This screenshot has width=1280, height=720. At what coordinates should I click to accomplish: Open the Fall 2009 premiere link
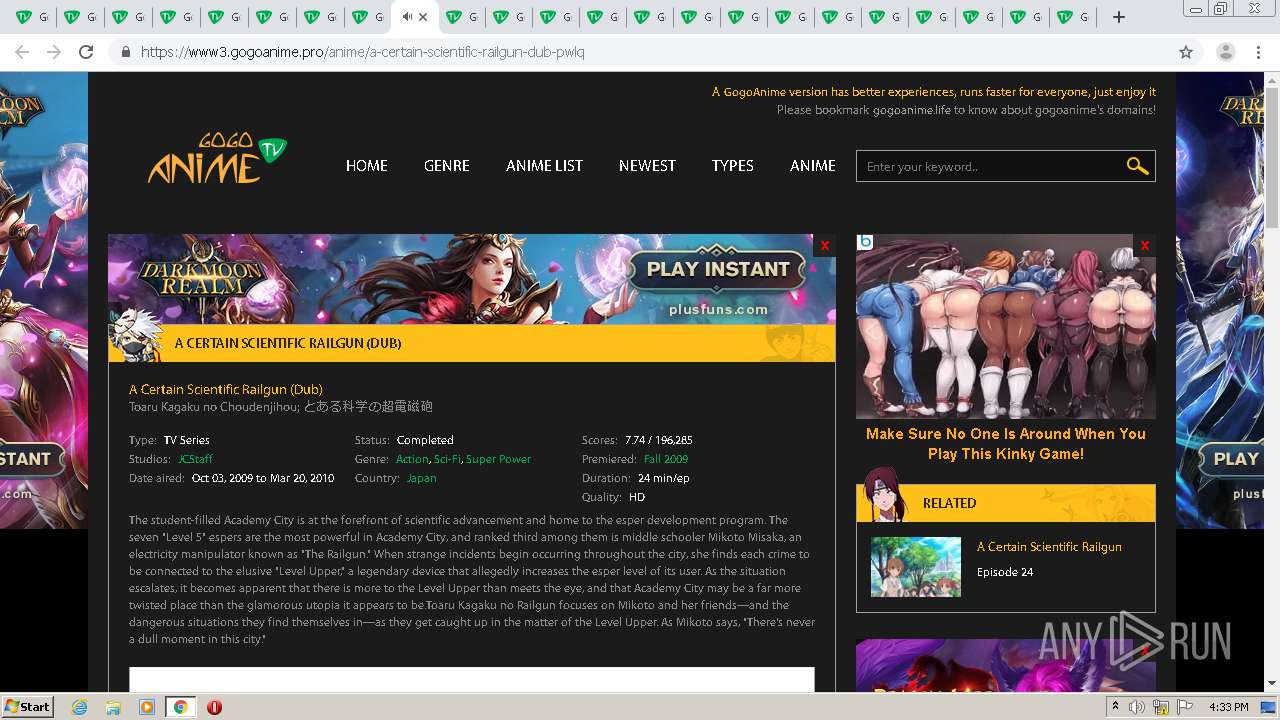(666, 459)
